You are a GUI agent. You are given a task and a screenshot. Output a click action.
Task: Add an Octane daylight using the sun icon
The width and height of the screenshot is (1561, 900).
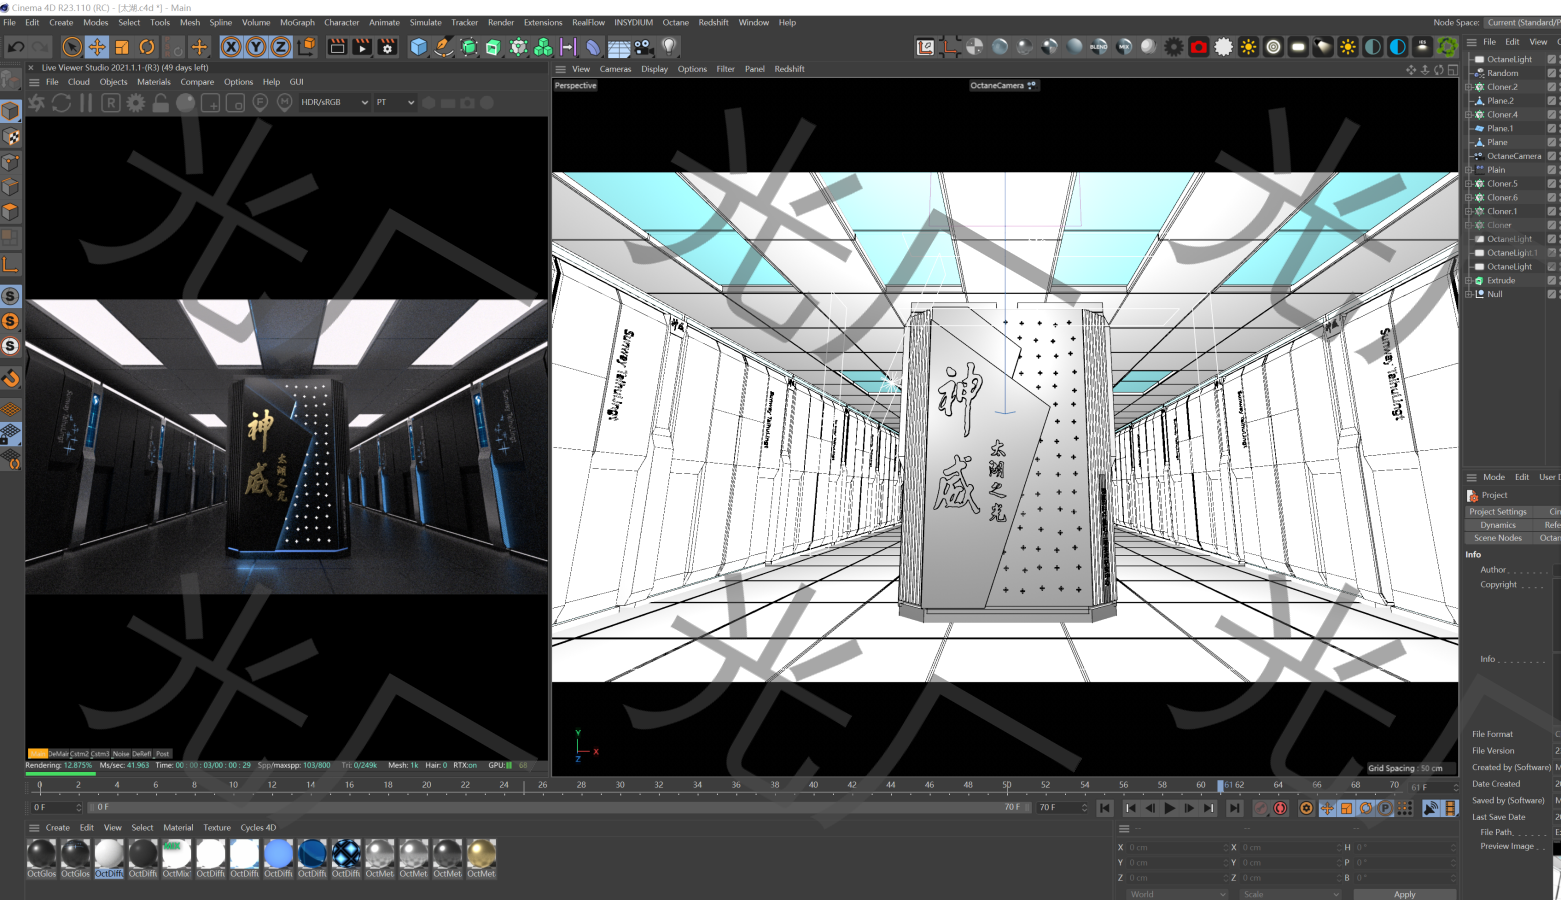(x=1249, y=46)
